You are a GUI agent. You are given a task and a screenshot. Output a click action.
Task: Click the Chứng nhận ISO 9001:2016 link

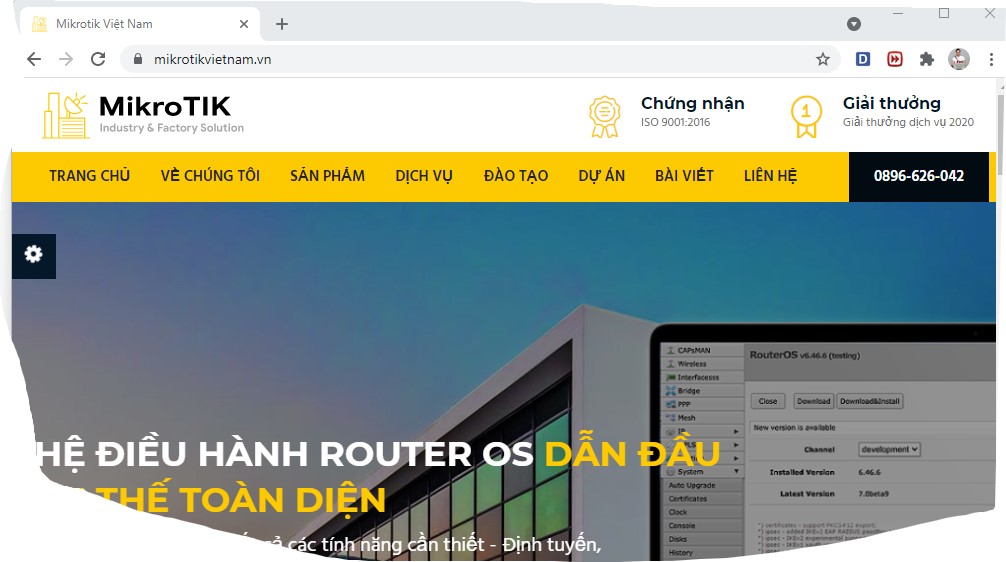667,114
